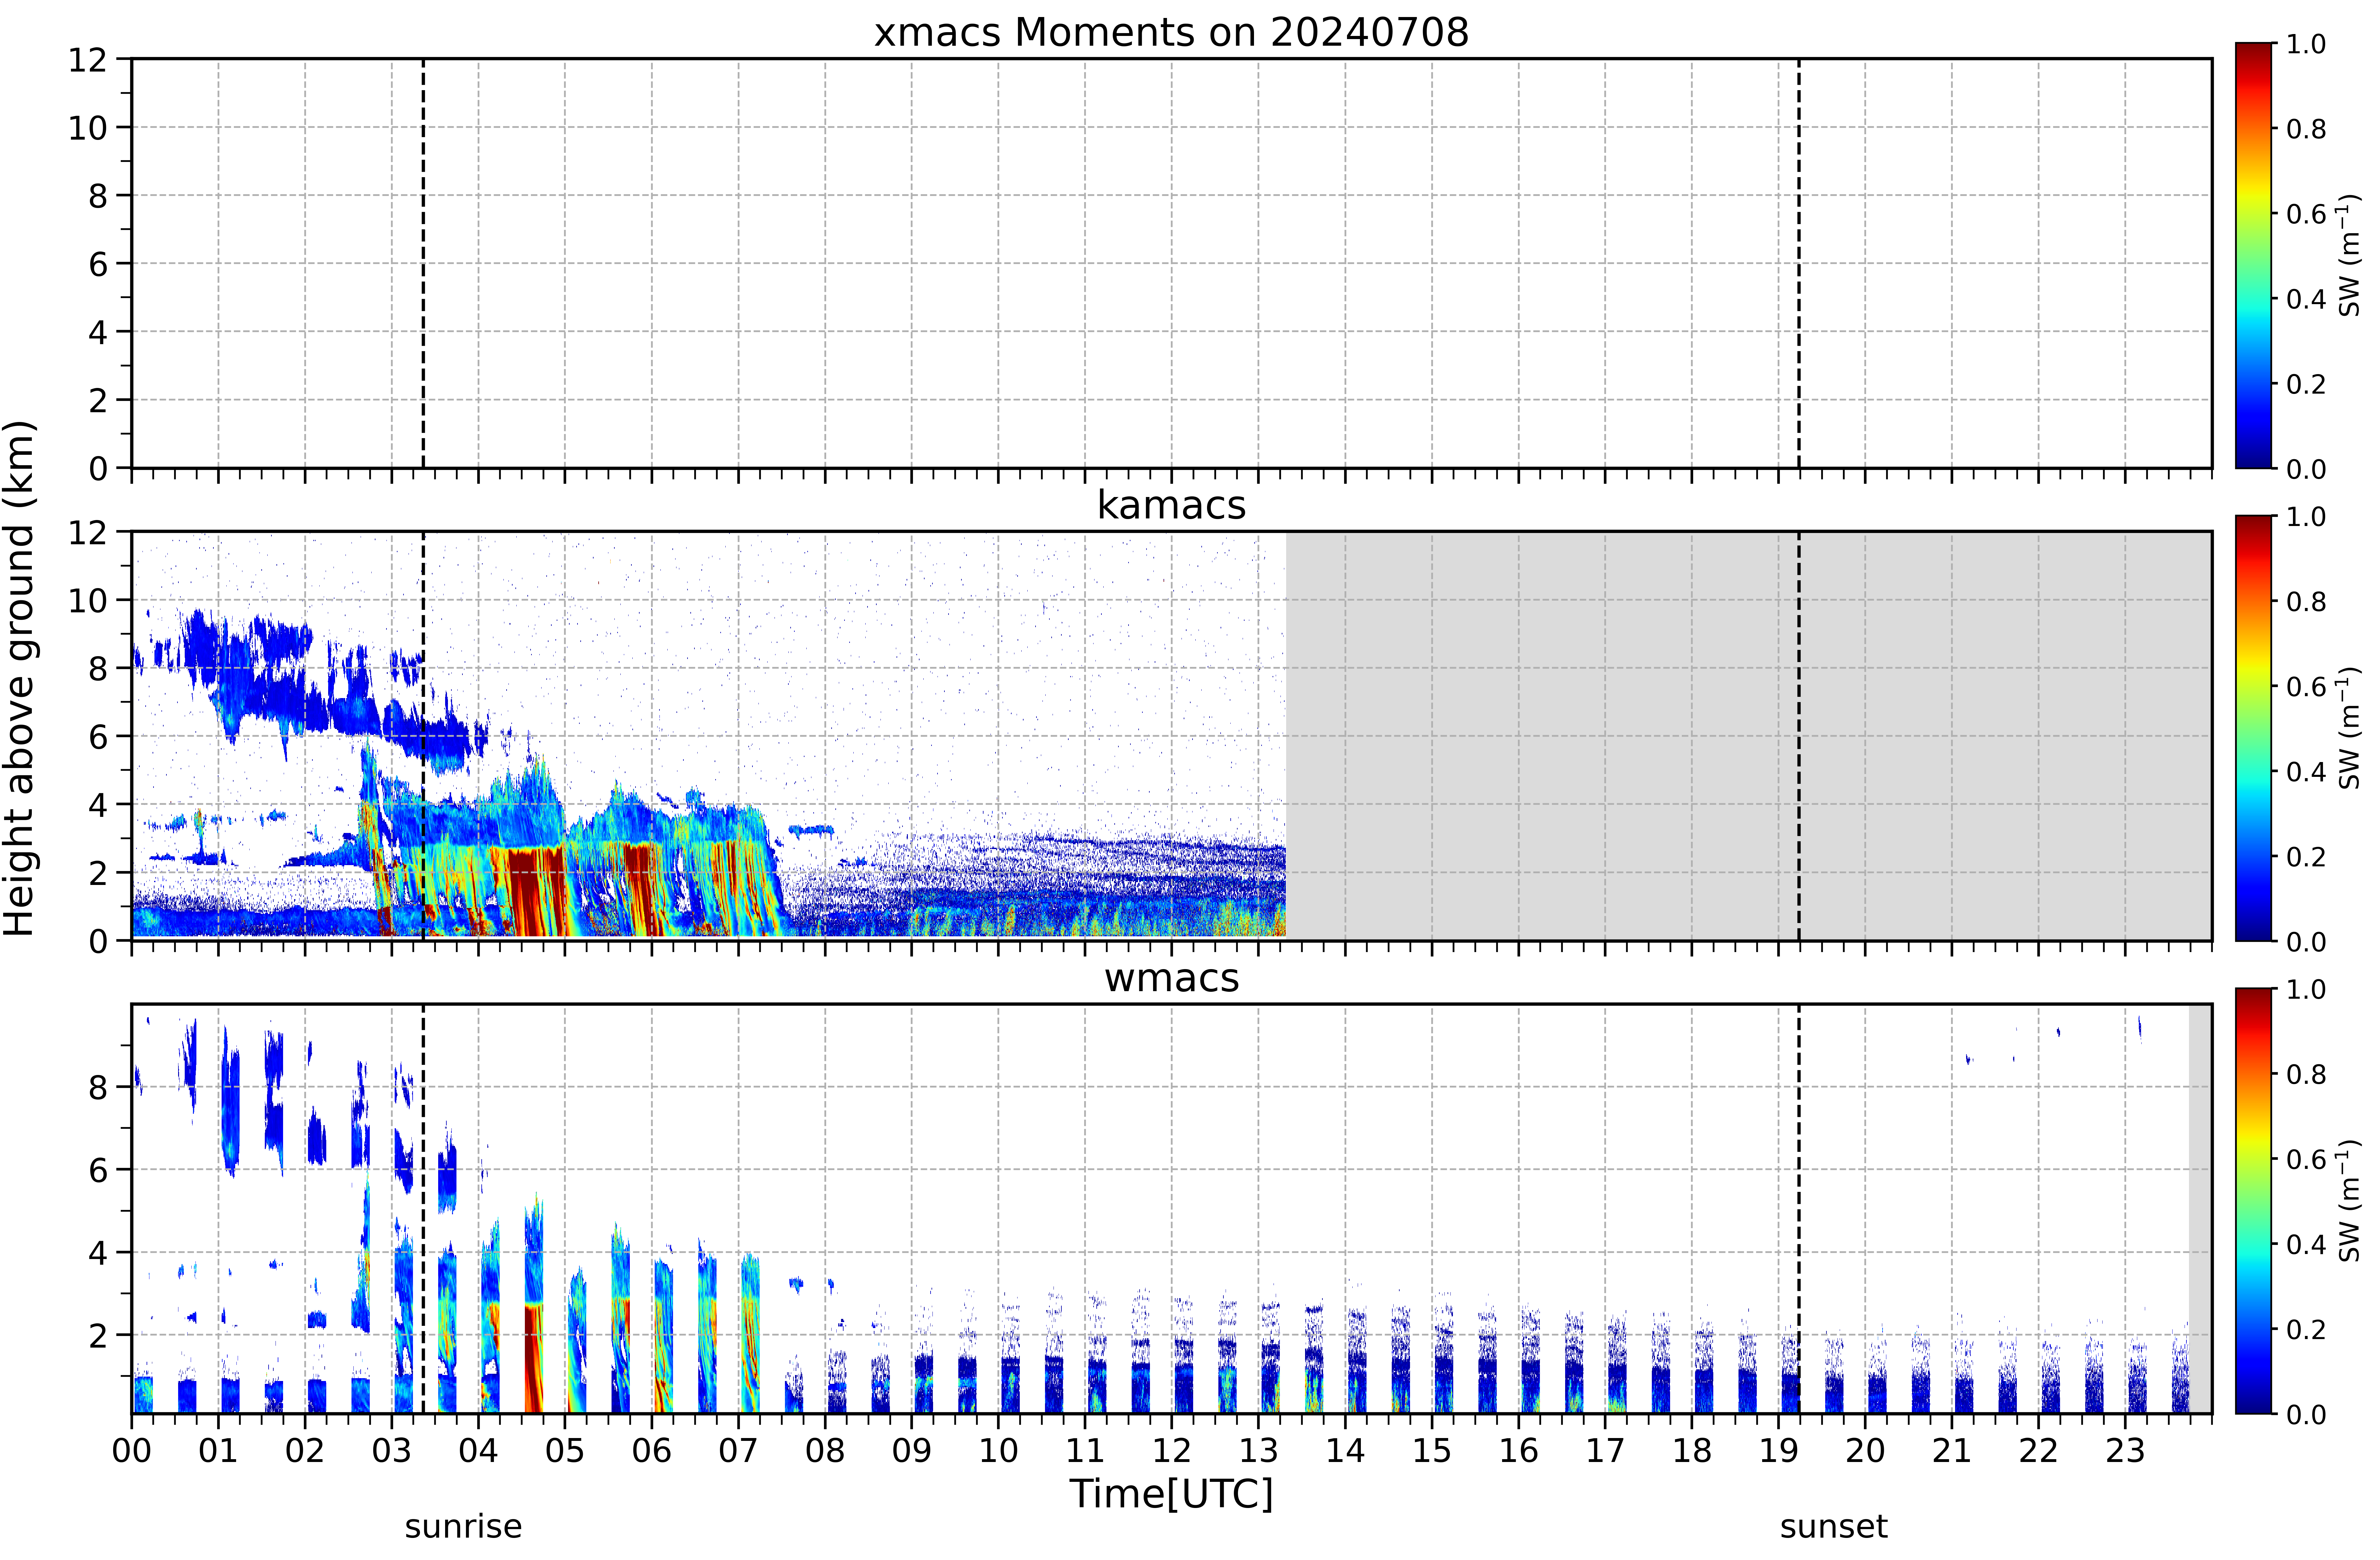Click the "6" height tick of the wmacs panel

[98, 1170]
